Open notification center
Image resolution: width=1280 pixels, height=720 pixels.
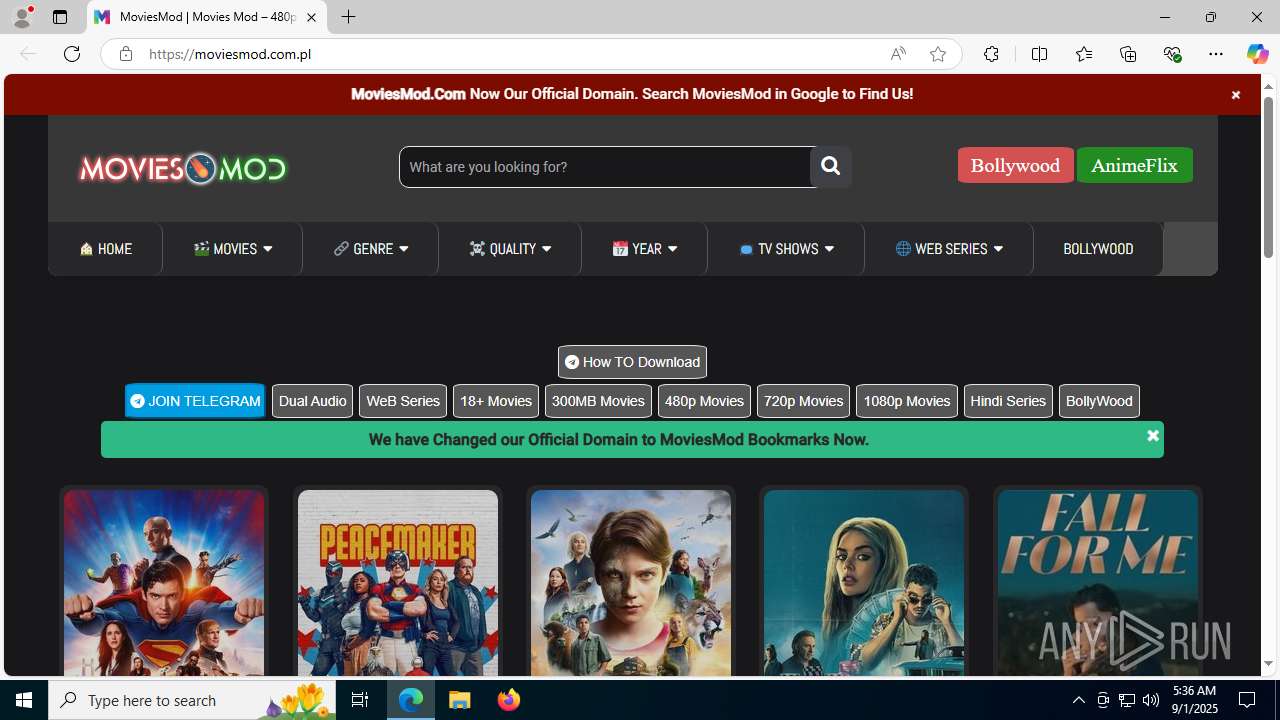tap(1248, 700)
